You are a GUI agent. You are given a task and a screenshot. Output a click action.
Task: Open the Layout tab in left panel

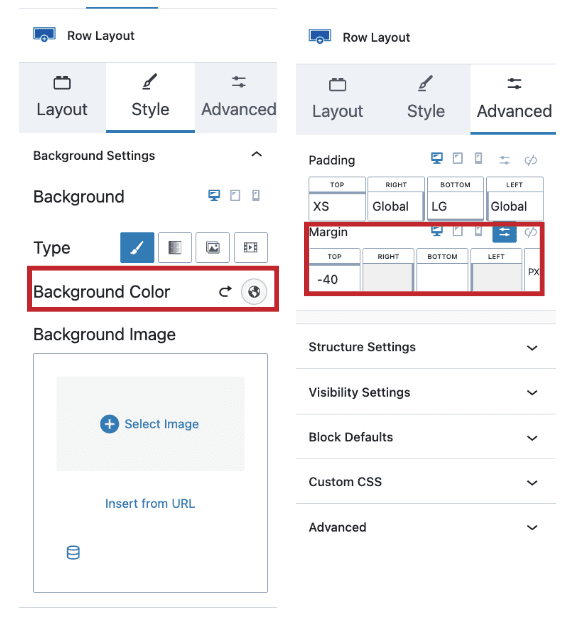point(62,97)
